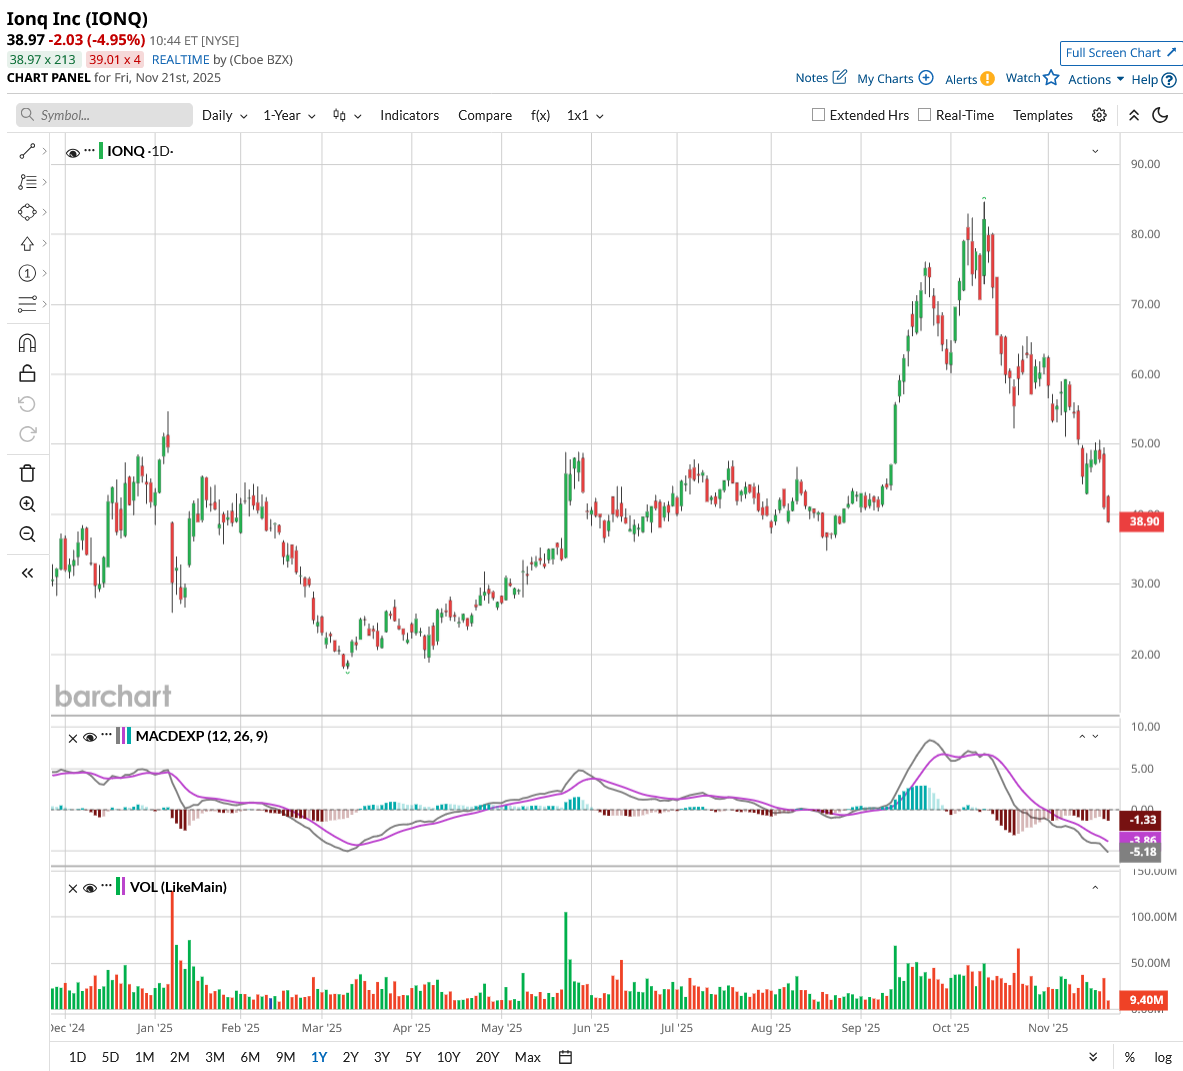Select the 6M time range
This screenshot has height=1071, width=1183.
[x=250, y=1057]
